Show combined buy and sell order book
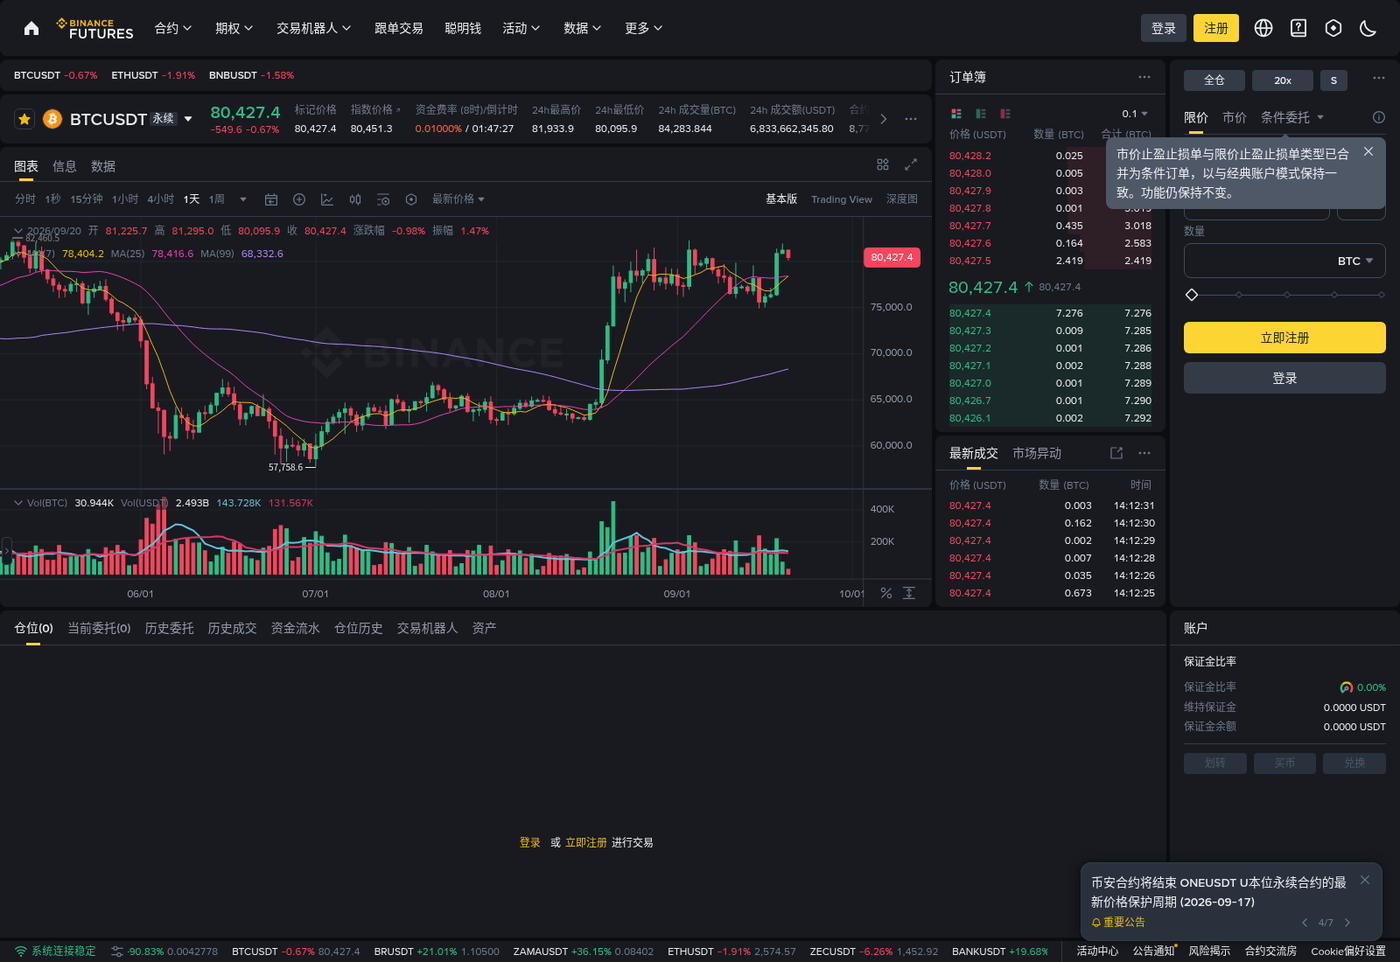 (956, 114)
